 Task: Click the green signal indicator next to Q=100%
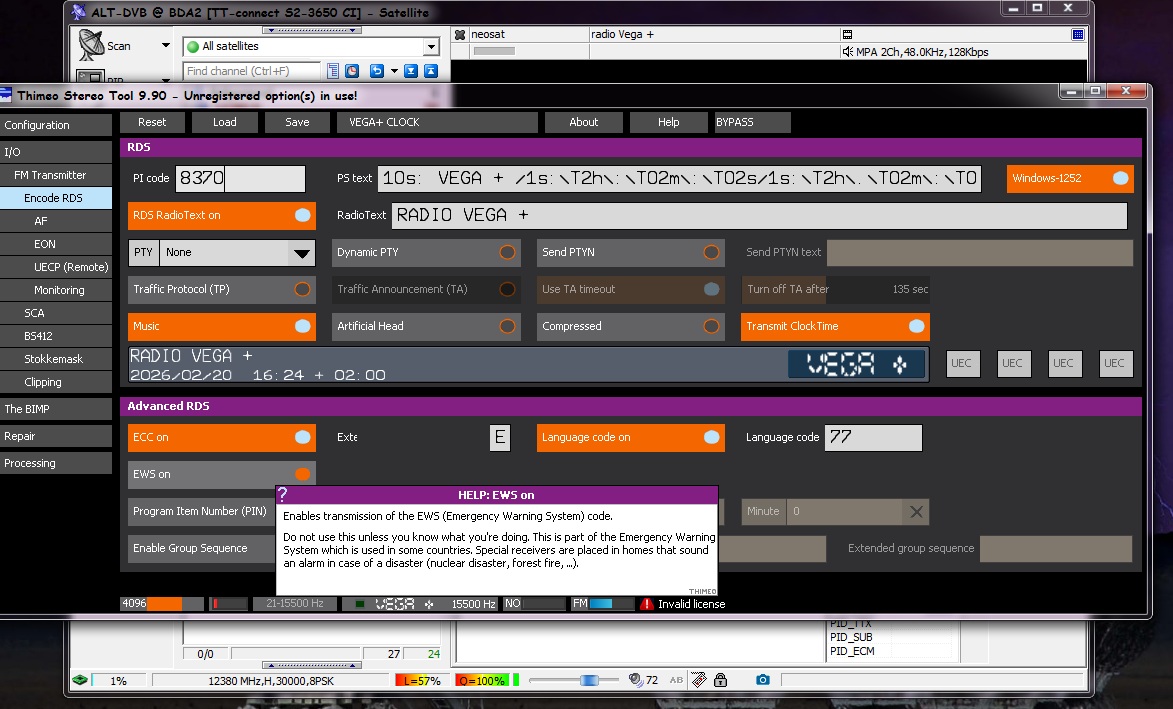click(x=516, y=680)
